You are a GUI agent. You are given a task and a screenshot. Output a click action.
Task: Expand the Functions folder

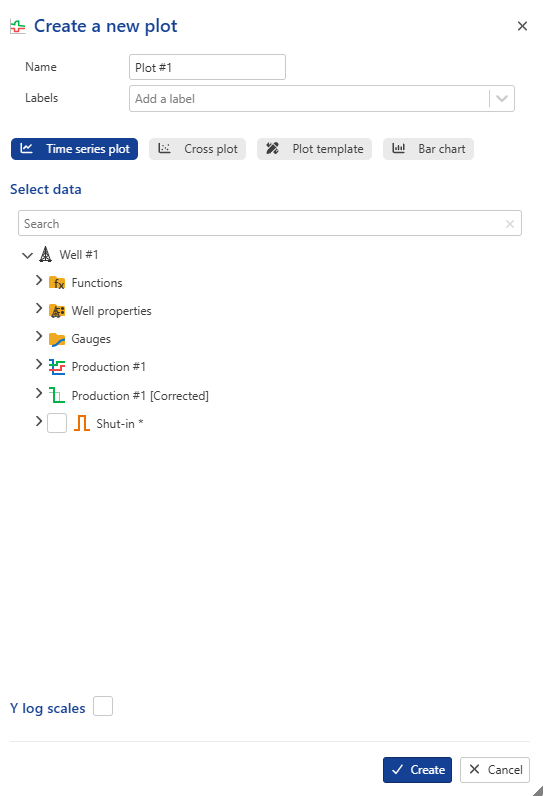(39, 280)
